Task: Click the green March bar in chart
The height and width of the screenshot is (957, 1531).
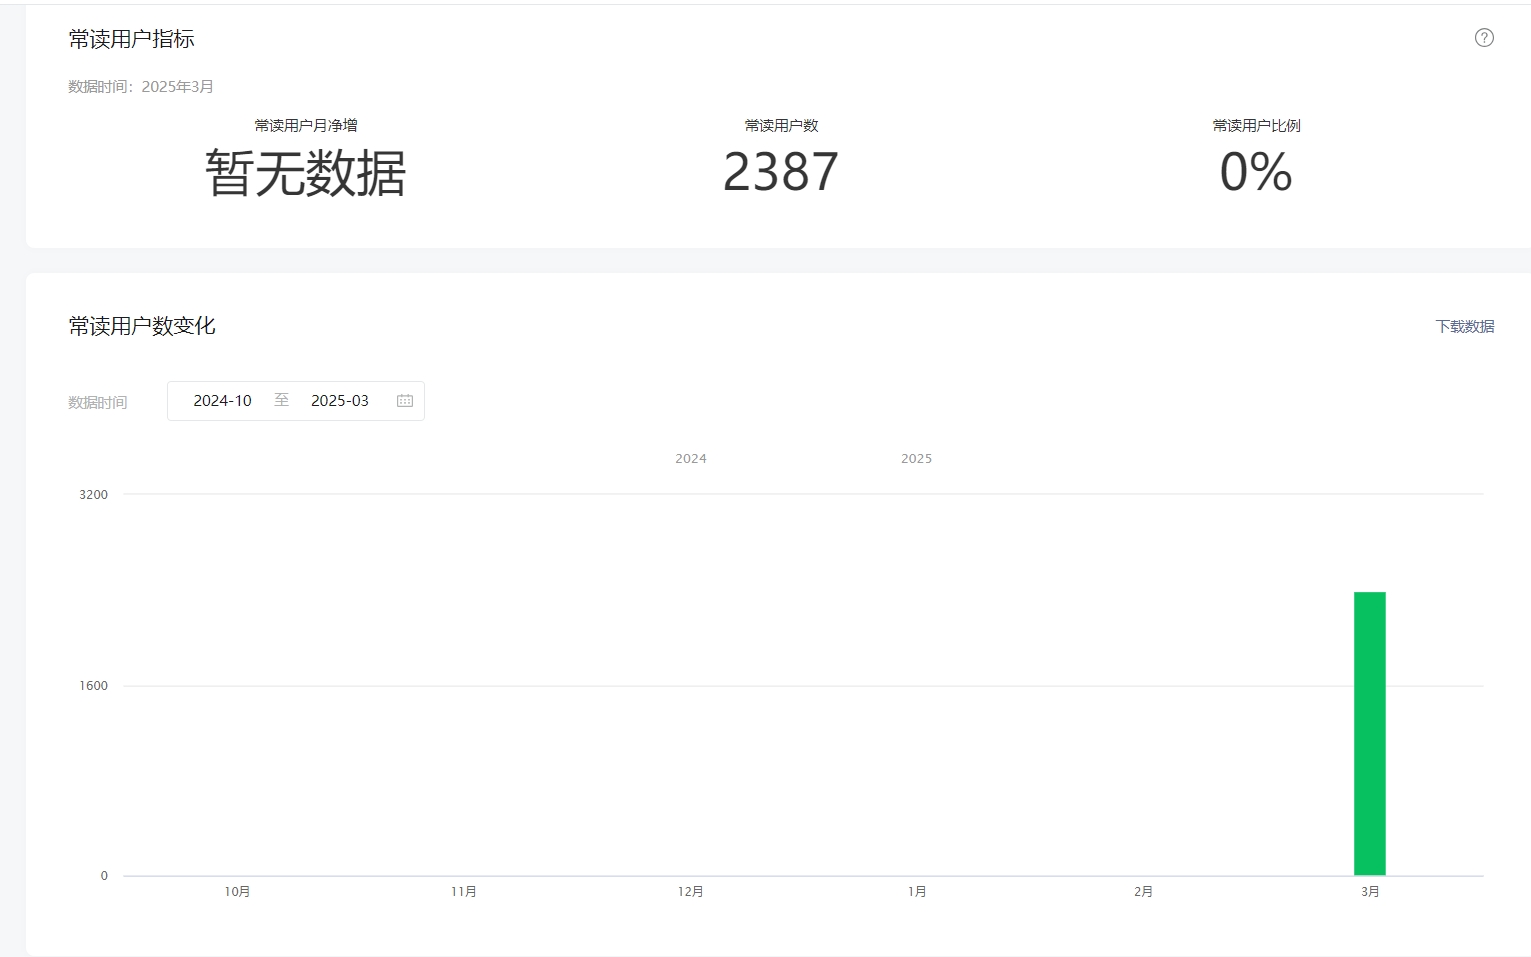Action: (1370, 734)
